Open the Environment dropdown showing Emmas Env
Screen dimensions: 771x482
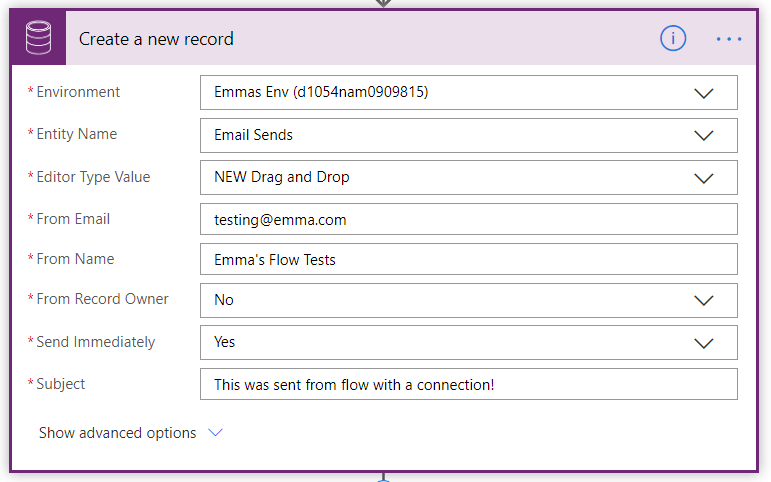703,93
